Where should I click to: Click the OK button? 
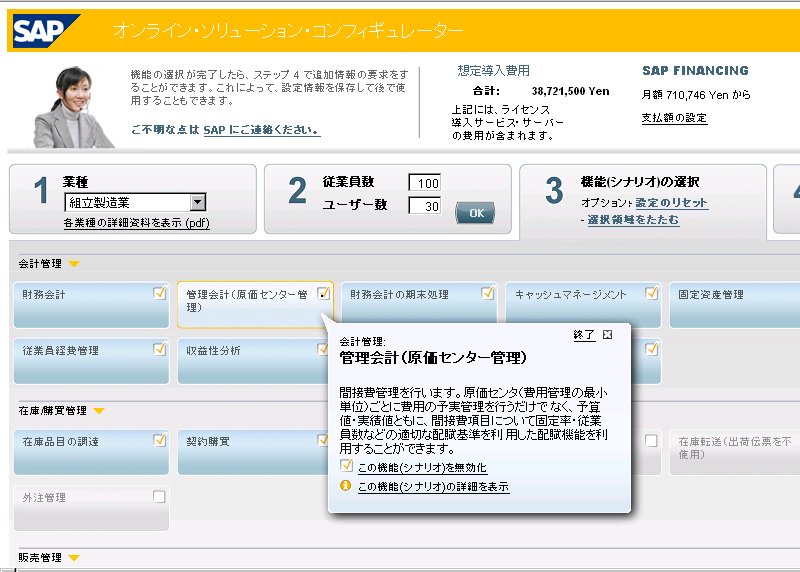475,213
